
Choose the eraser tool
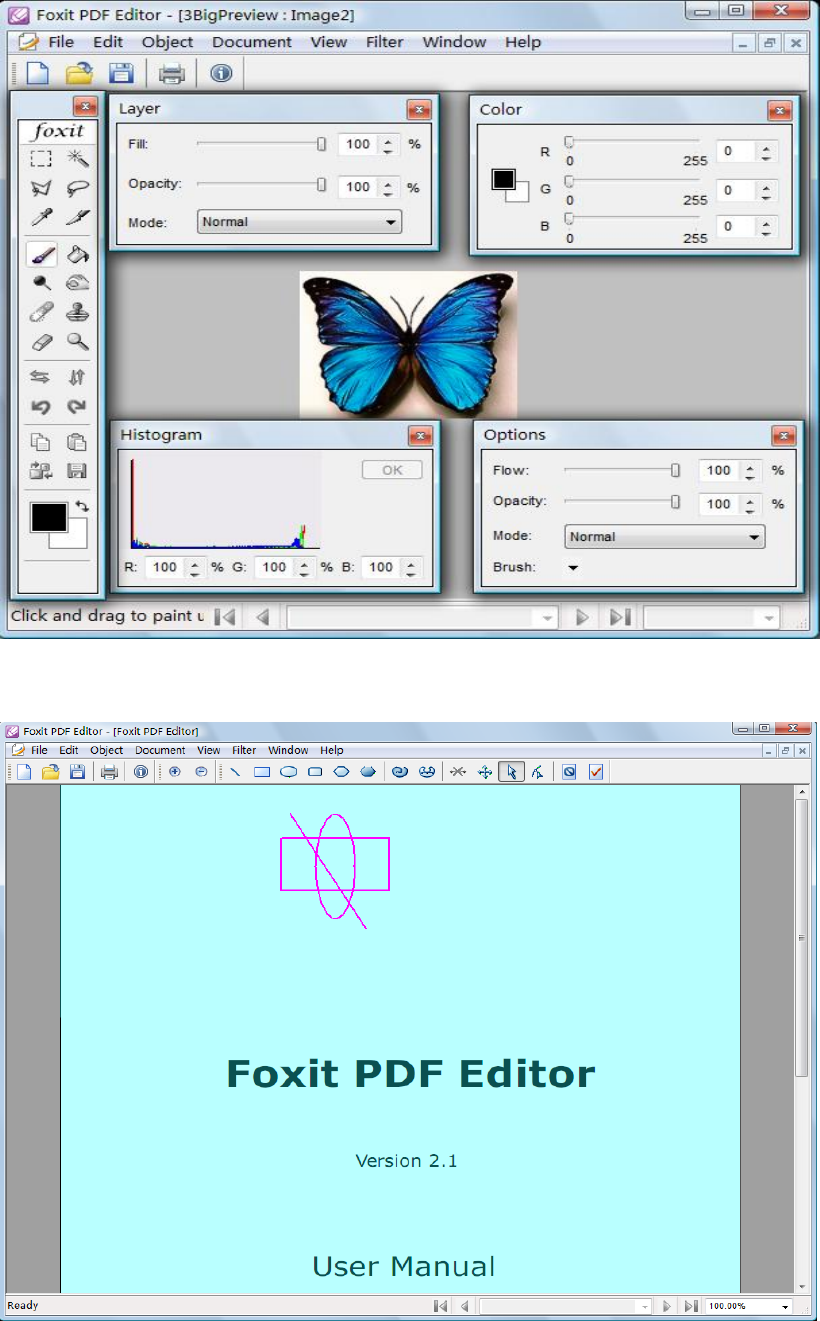pos(41,341)
